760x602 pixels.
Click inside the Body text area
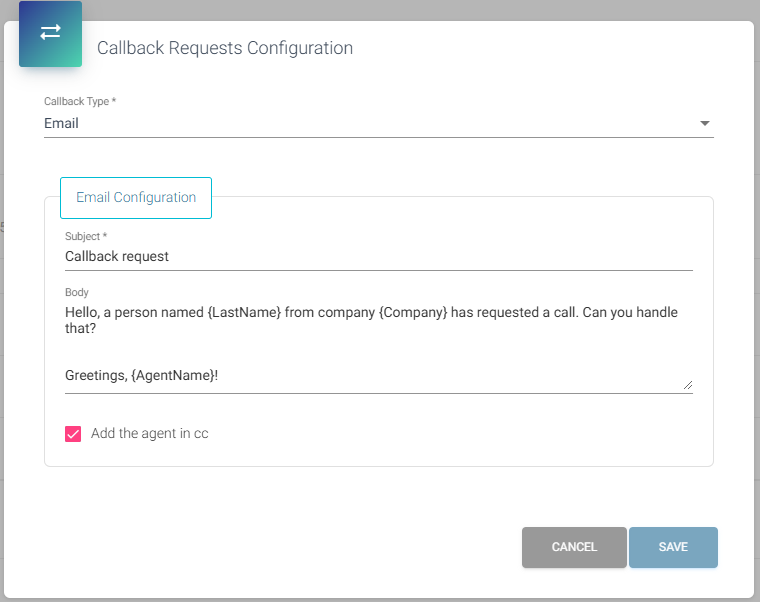coord(378,345)
